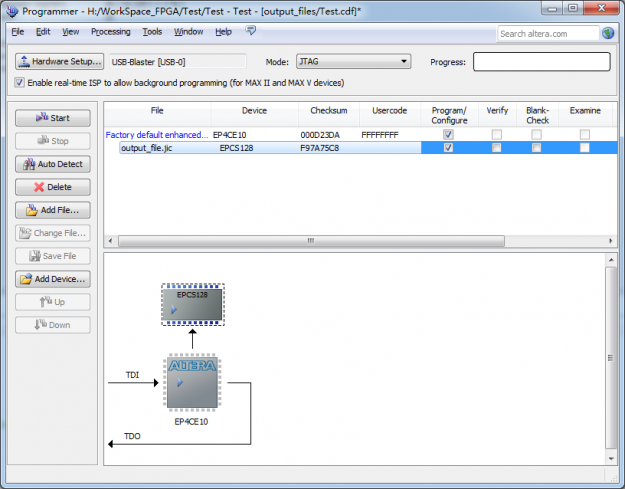Run Auto Detect for devices
Viewport: 625px width, 489px height.
(x=53, y=164)
